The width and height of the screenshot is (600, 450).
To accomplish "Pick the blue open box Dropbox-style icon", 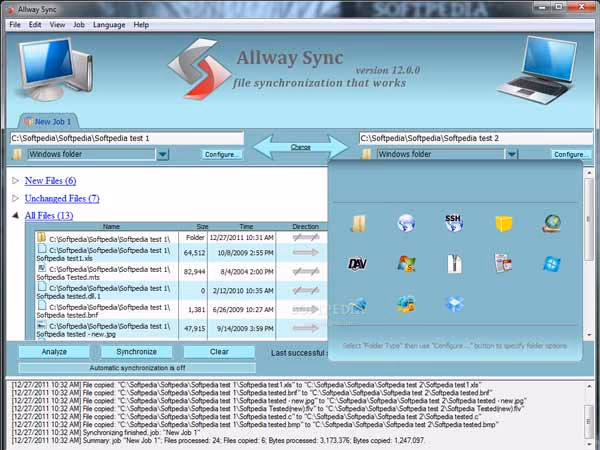I will [454, 304].
